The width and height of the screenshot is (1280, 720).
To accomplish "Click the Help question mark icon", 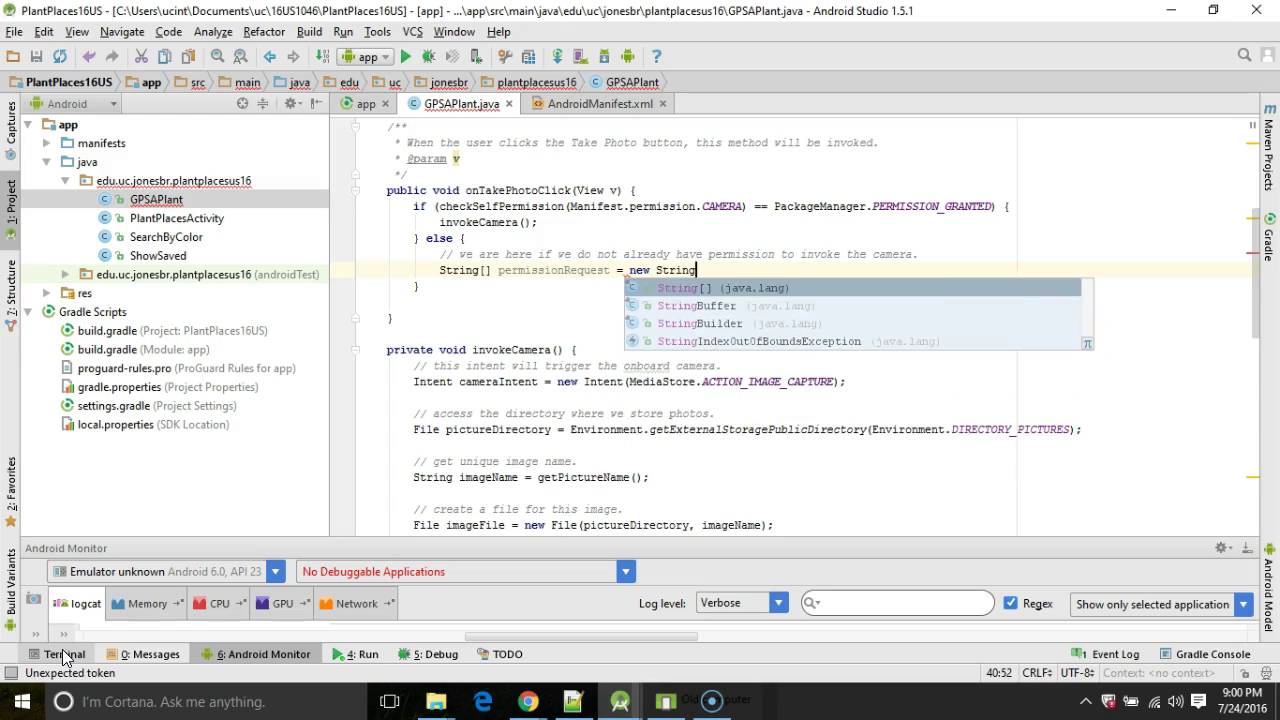I will click(656, 57).
